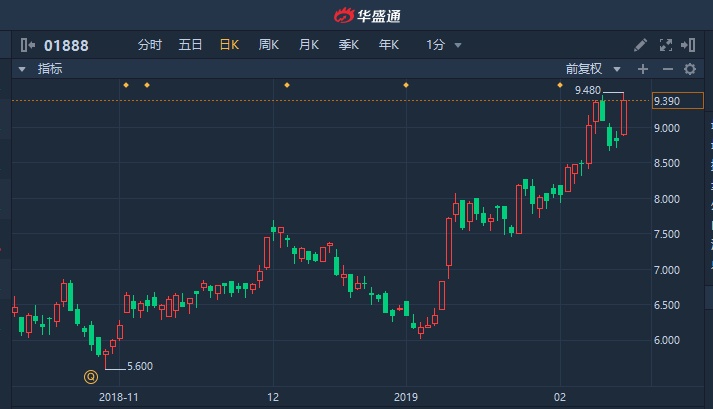The width and height of the screenshot is (713, 409).
Task: Click the second diamond event marker near 2018-11
Action: tap(147, 85)
